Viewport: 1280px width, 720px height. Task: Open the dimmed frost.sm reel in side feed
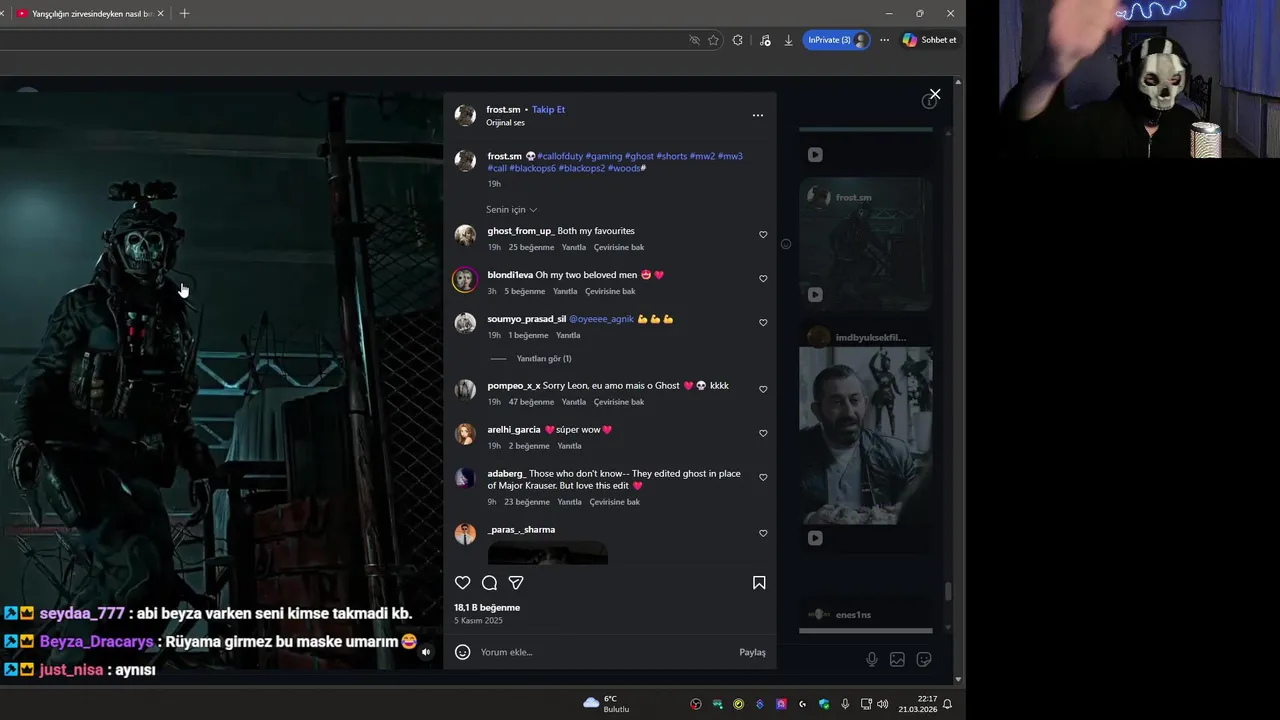tap(865, 245)
